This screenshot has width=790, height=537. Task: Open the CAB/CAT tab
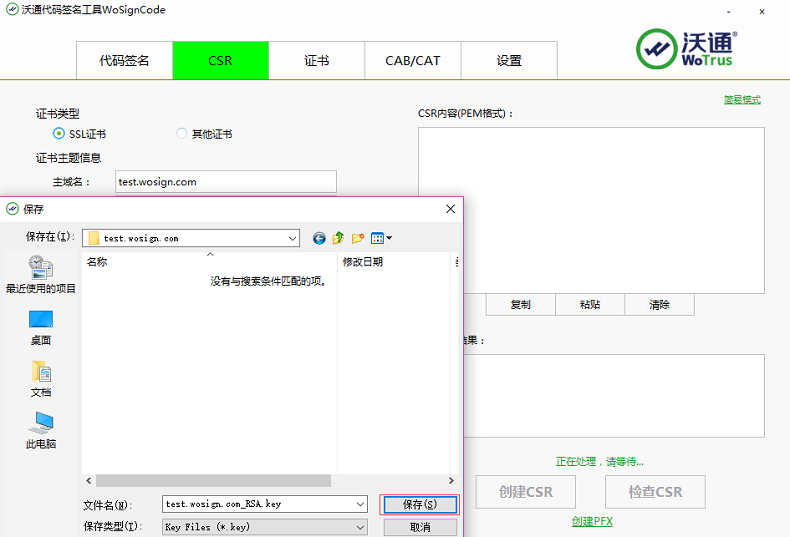(413, 61)
